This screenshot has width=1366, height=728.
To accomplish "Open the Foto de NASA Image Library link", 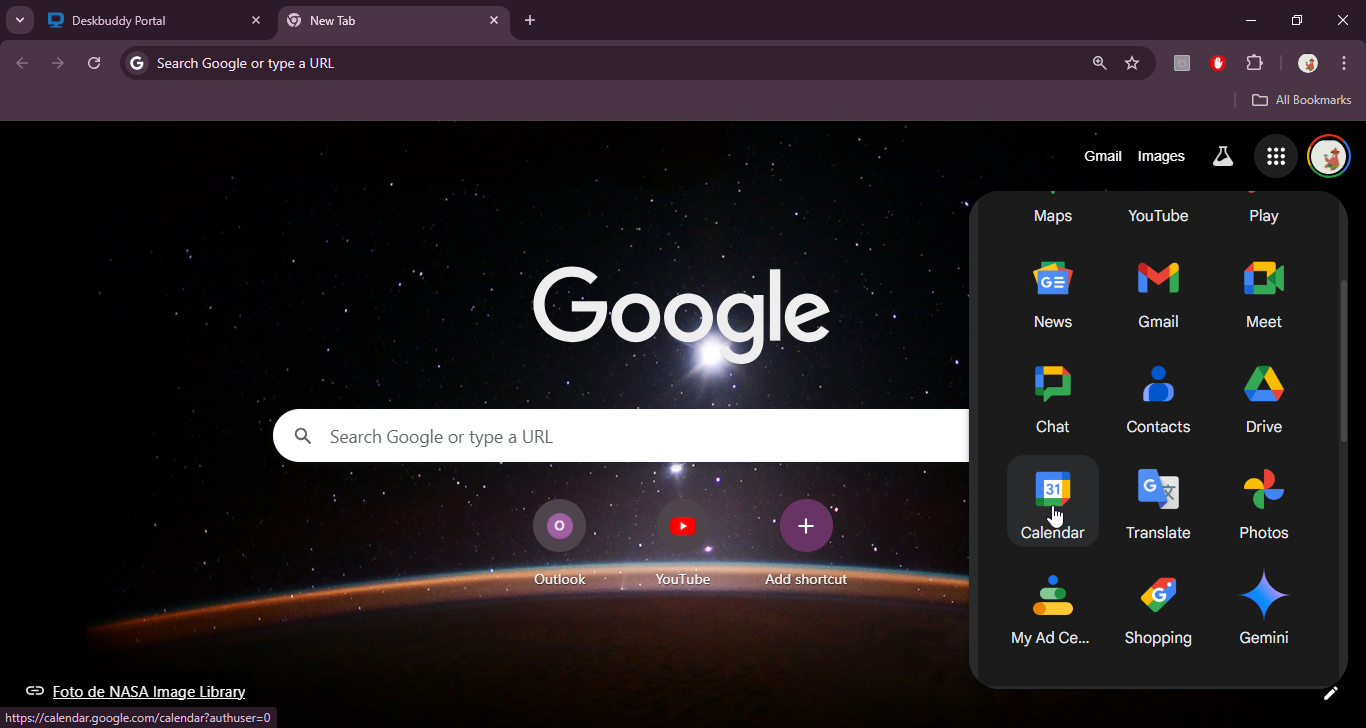I will (x=149, y=691).
